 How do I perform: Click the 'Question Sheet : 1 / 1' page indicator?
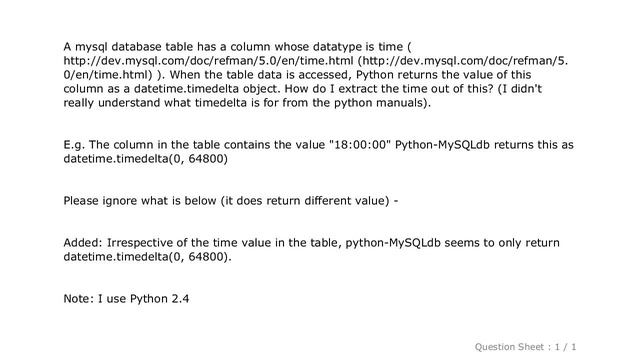(525, 347)
